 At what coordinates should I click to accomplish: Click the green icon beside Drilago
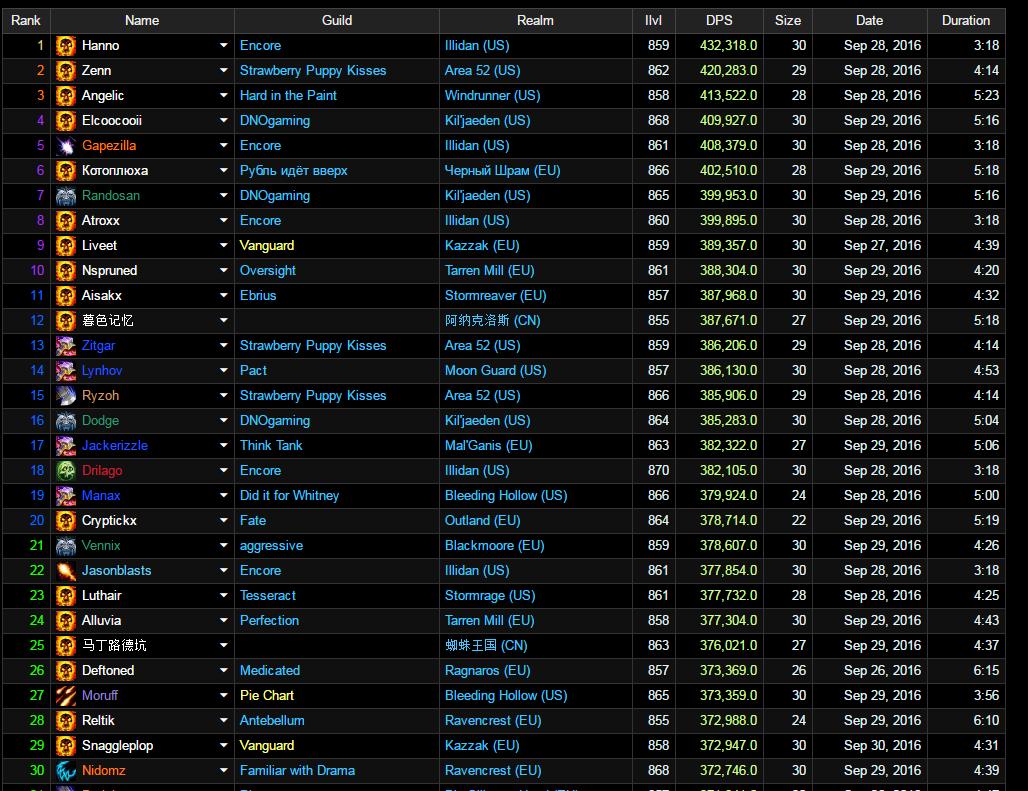point(66,471)
